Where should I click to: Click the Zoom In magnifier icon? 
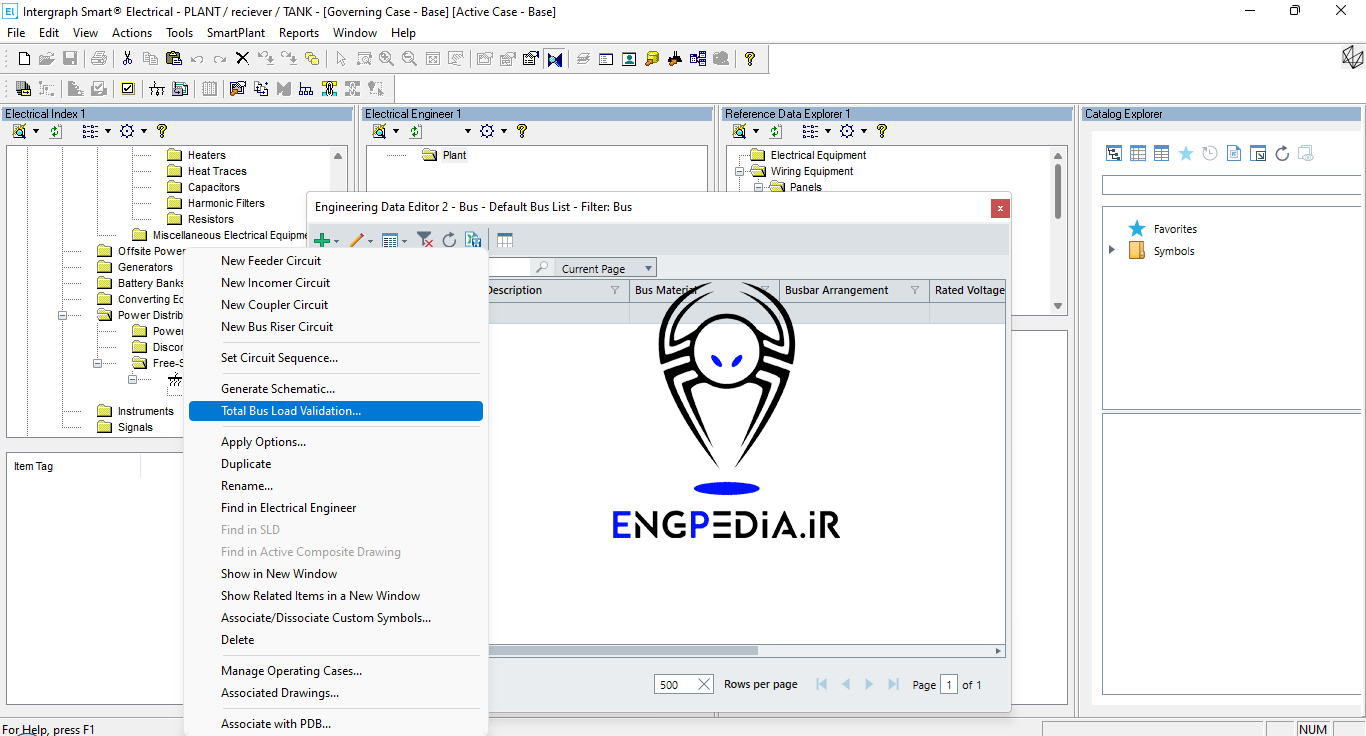click(x=386, y=59)
